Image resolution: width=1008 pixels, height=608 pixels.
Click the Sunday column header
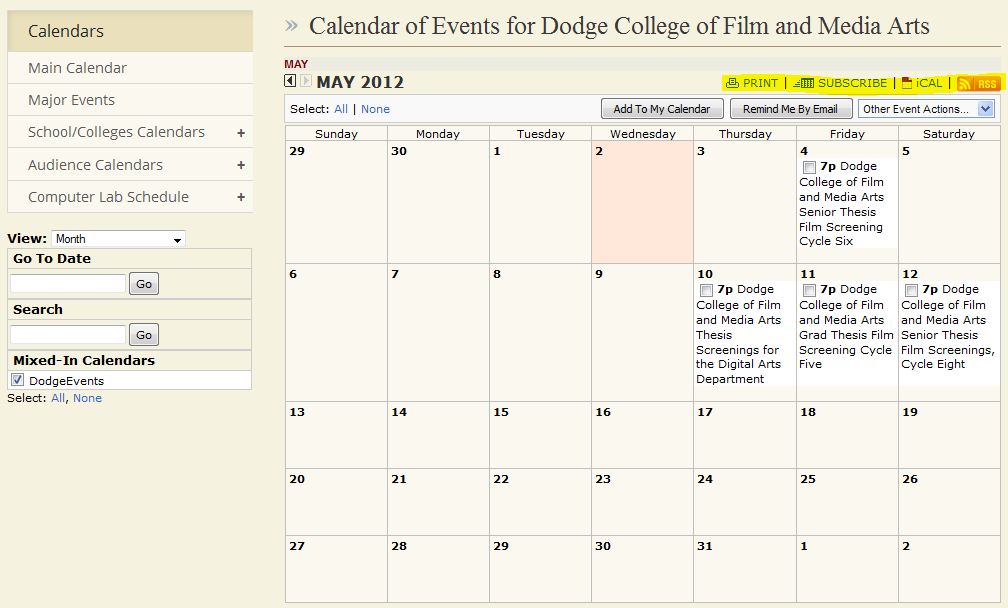(336, 134)
